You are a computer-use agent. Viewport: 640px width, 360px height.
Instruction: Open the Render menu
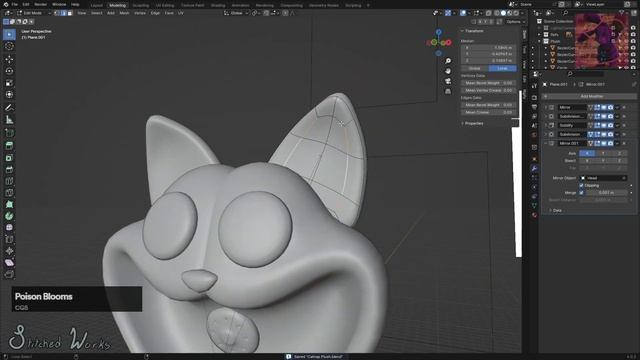point(40,4)
